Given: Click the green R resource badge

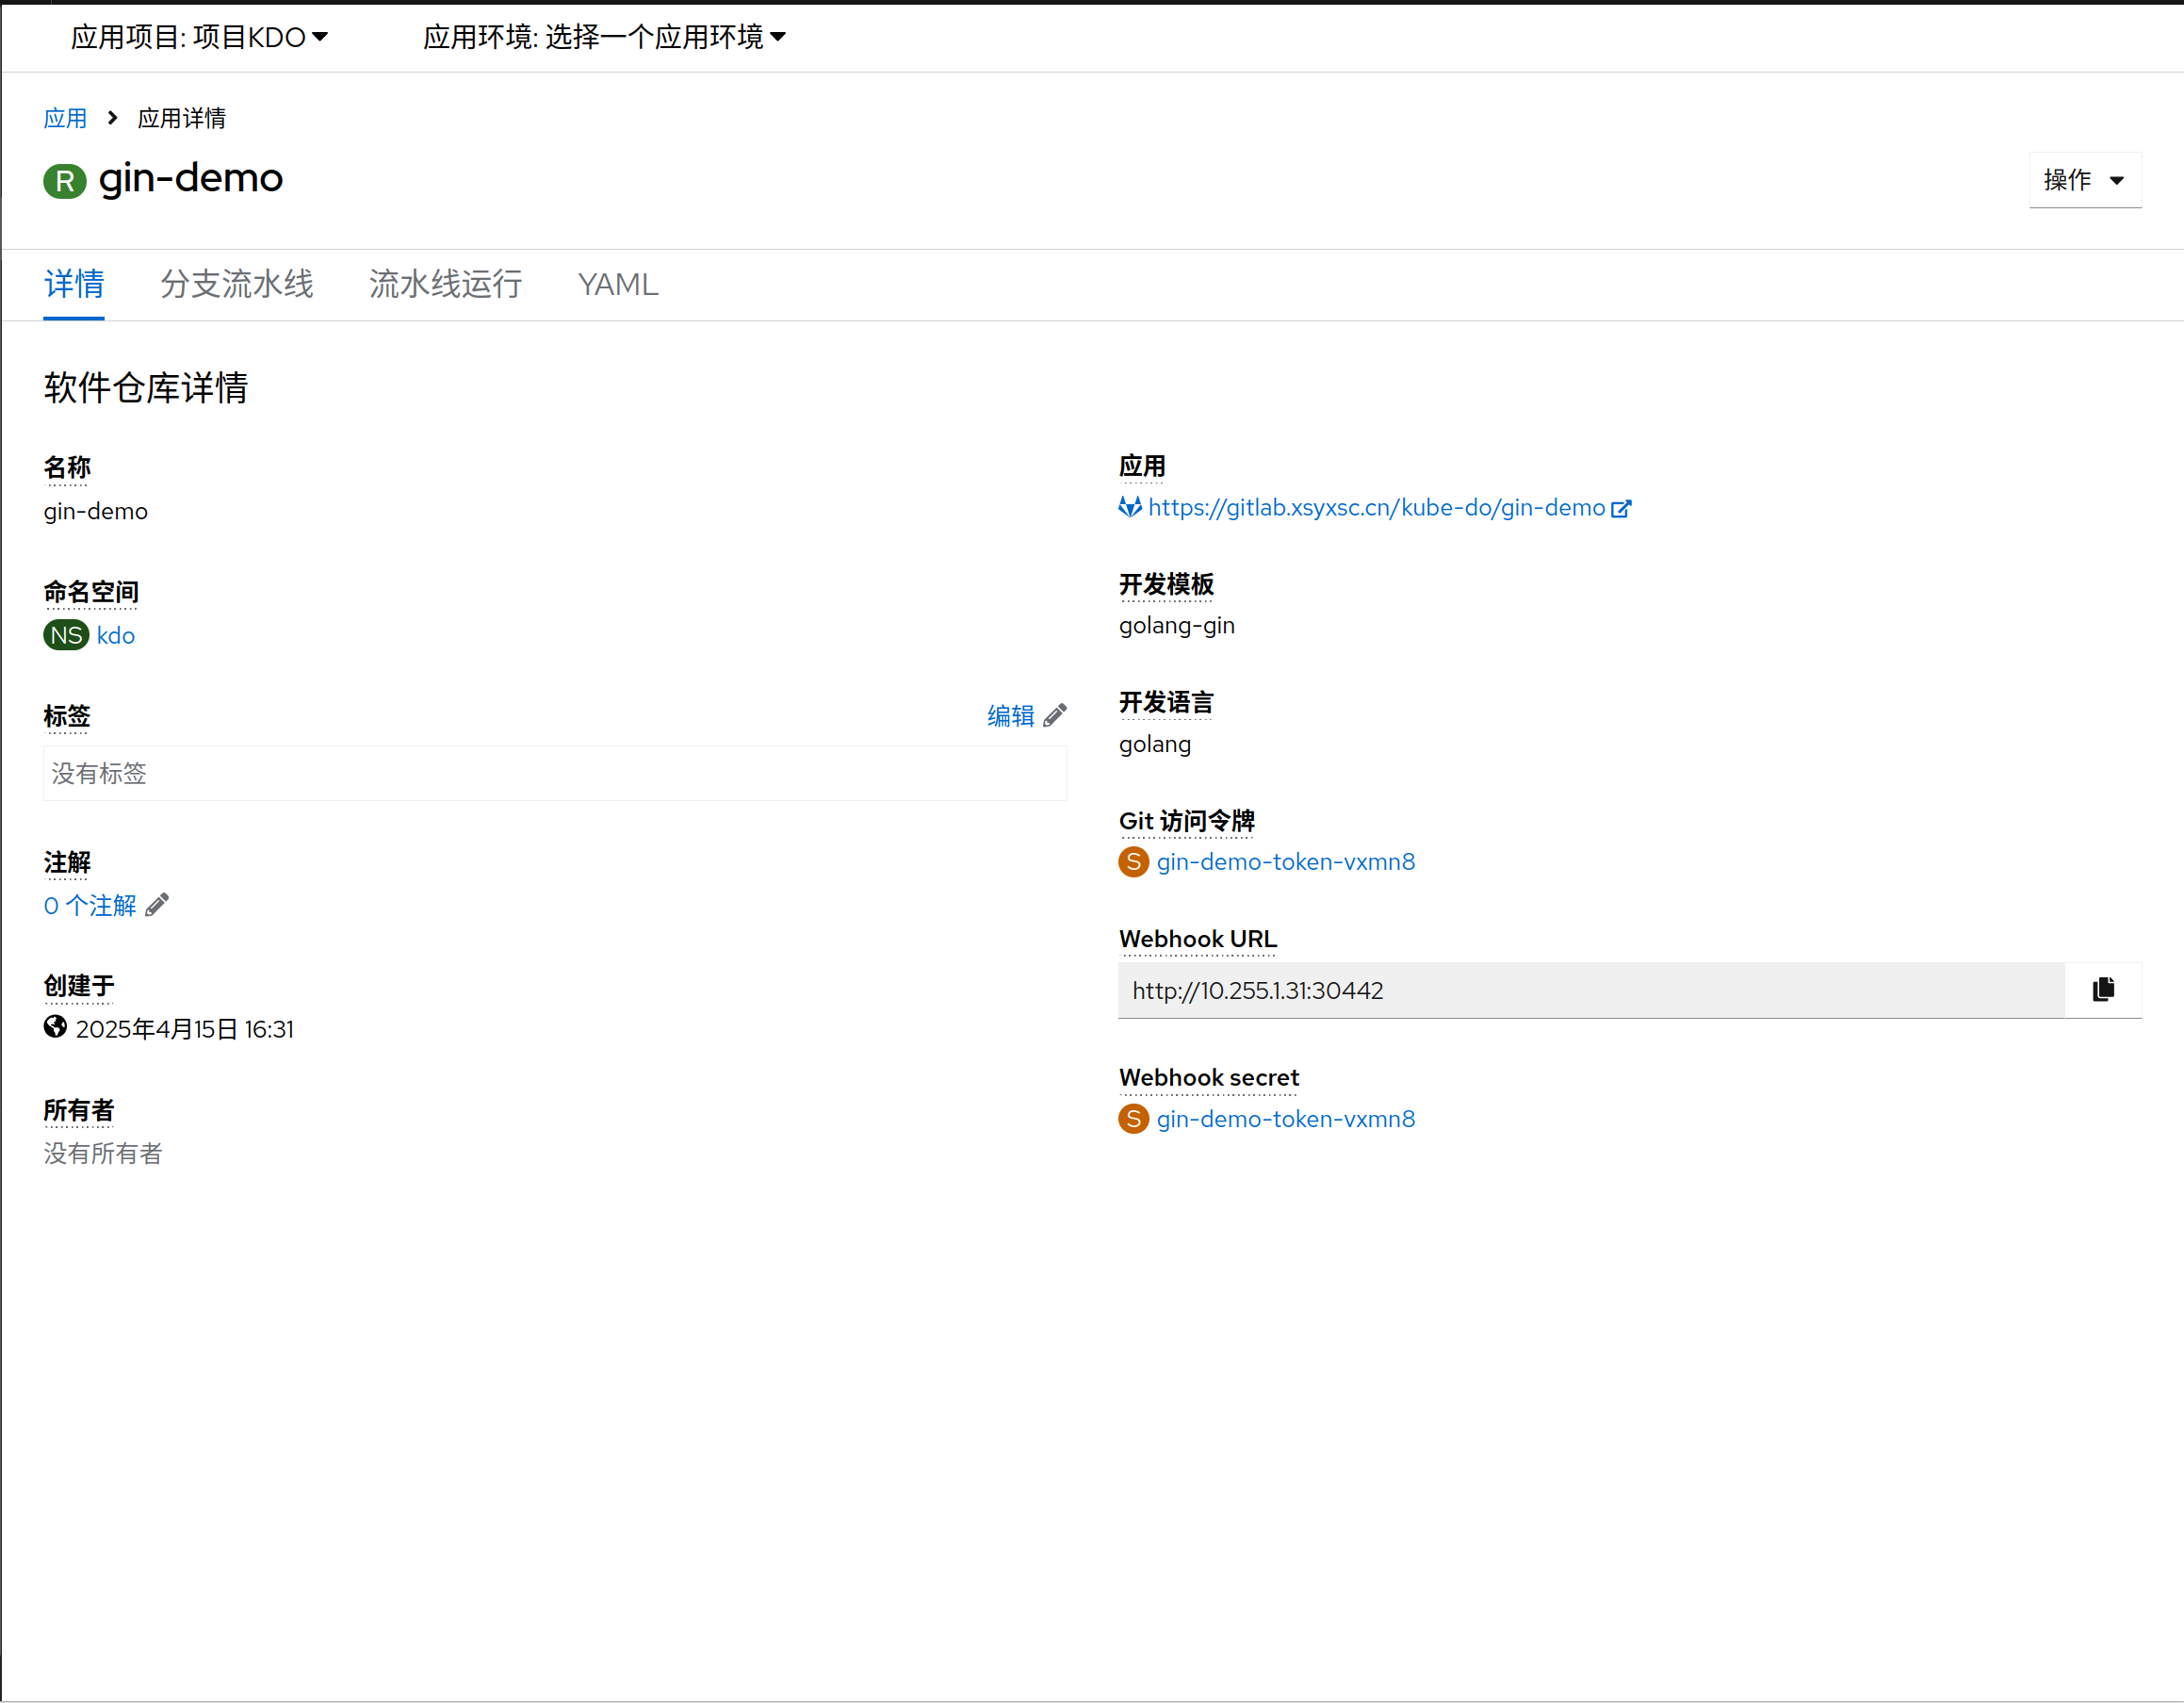Looking at the screenshot, I should (x=64, y=181).
